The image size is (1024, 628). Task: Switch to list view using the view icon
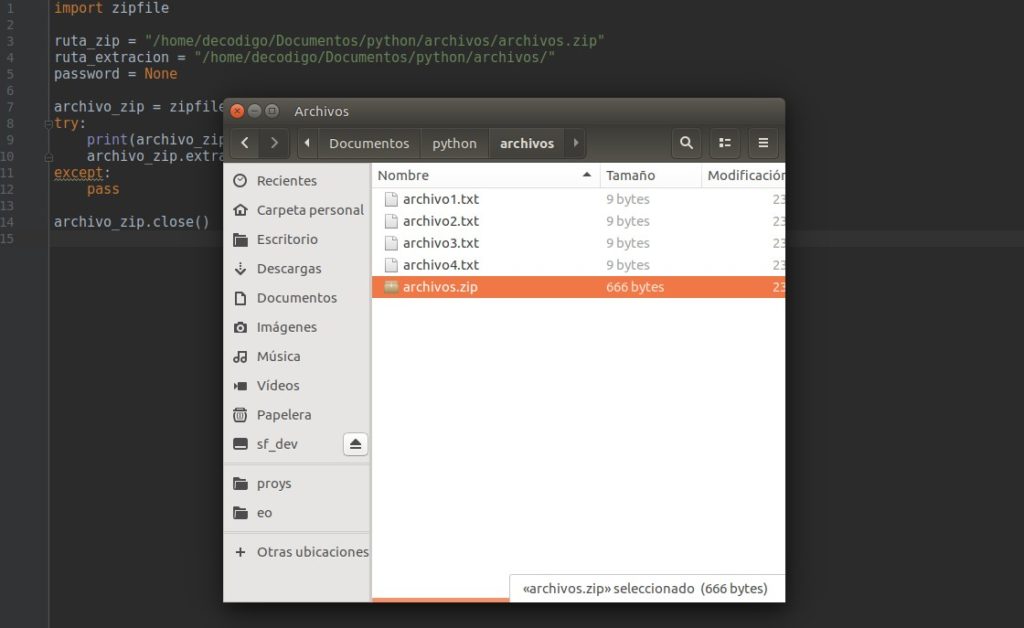pos(724,143)
